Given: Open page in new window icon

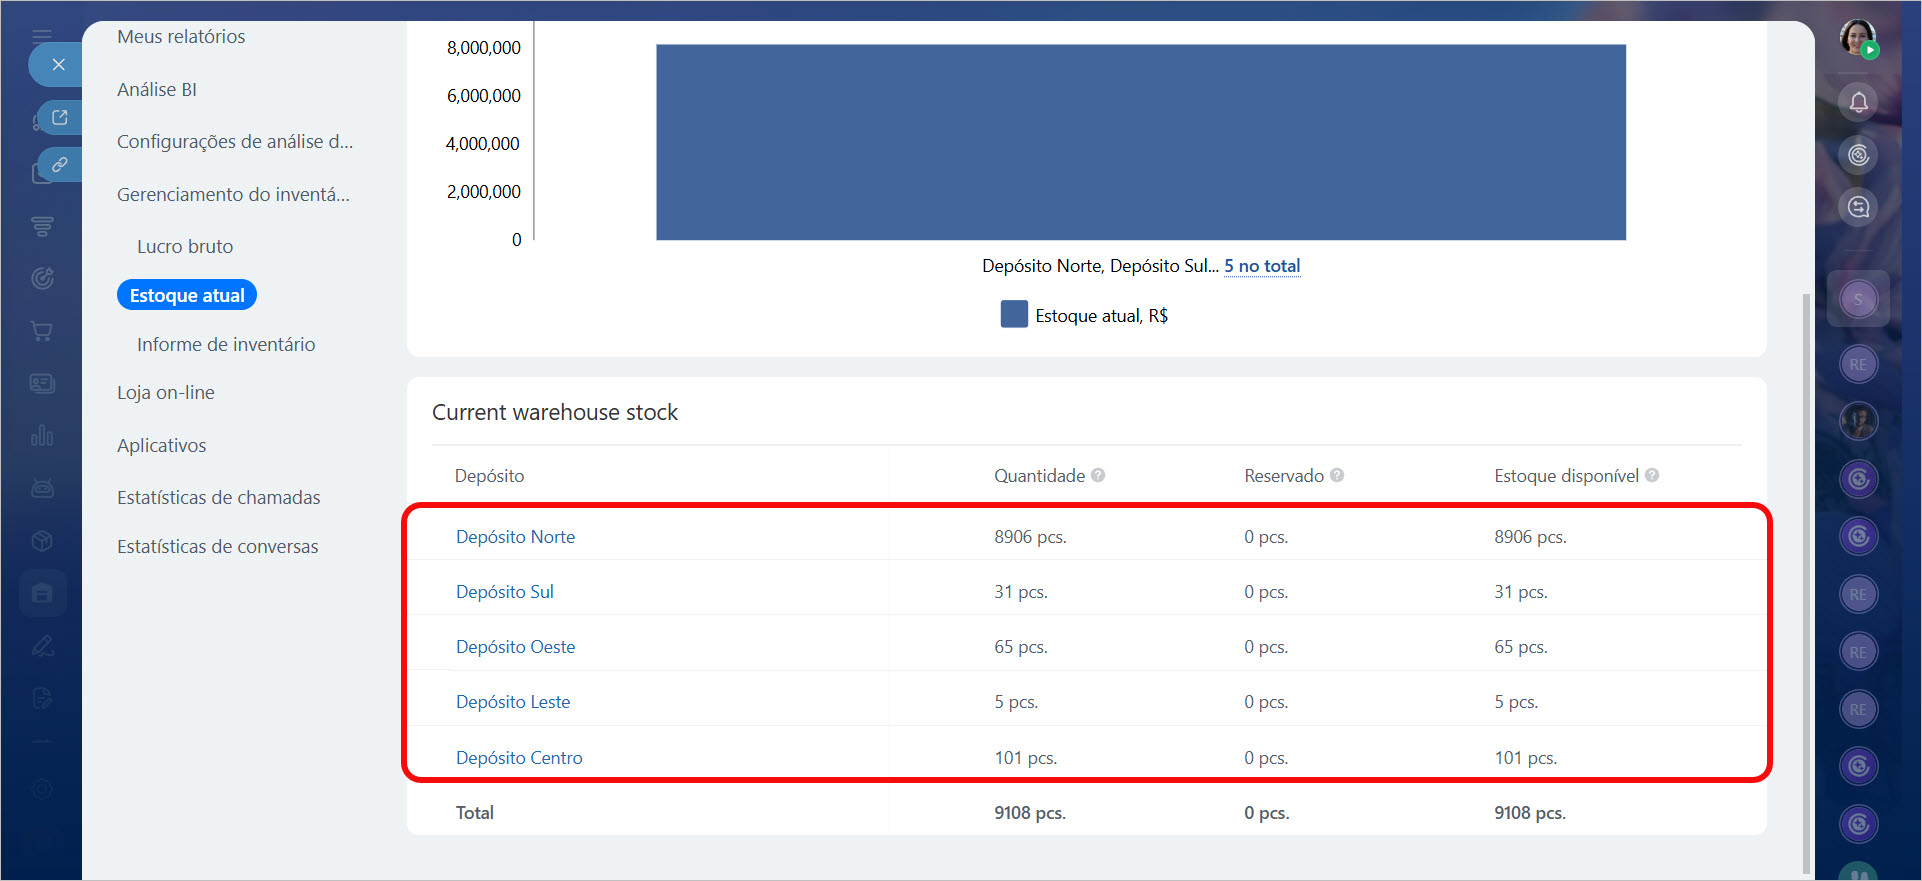Looking at the screenshot, I should [60, 118].
